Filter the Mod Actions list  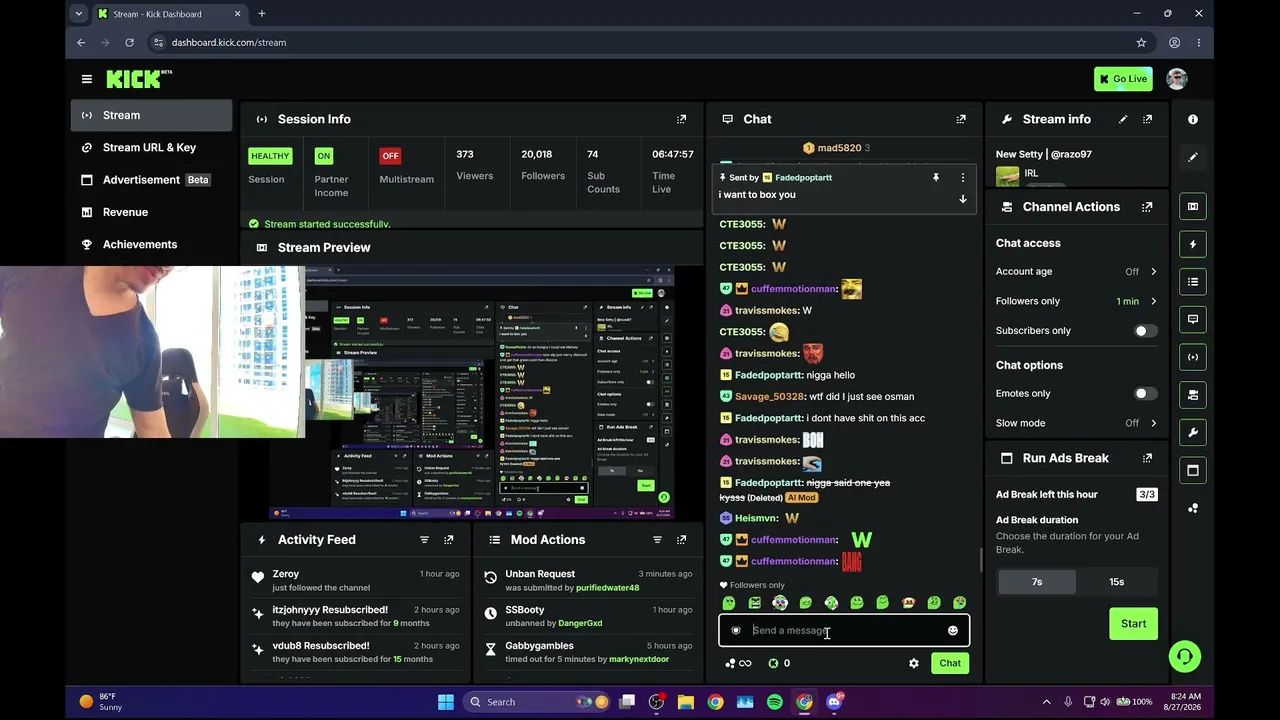click(657, 540)
